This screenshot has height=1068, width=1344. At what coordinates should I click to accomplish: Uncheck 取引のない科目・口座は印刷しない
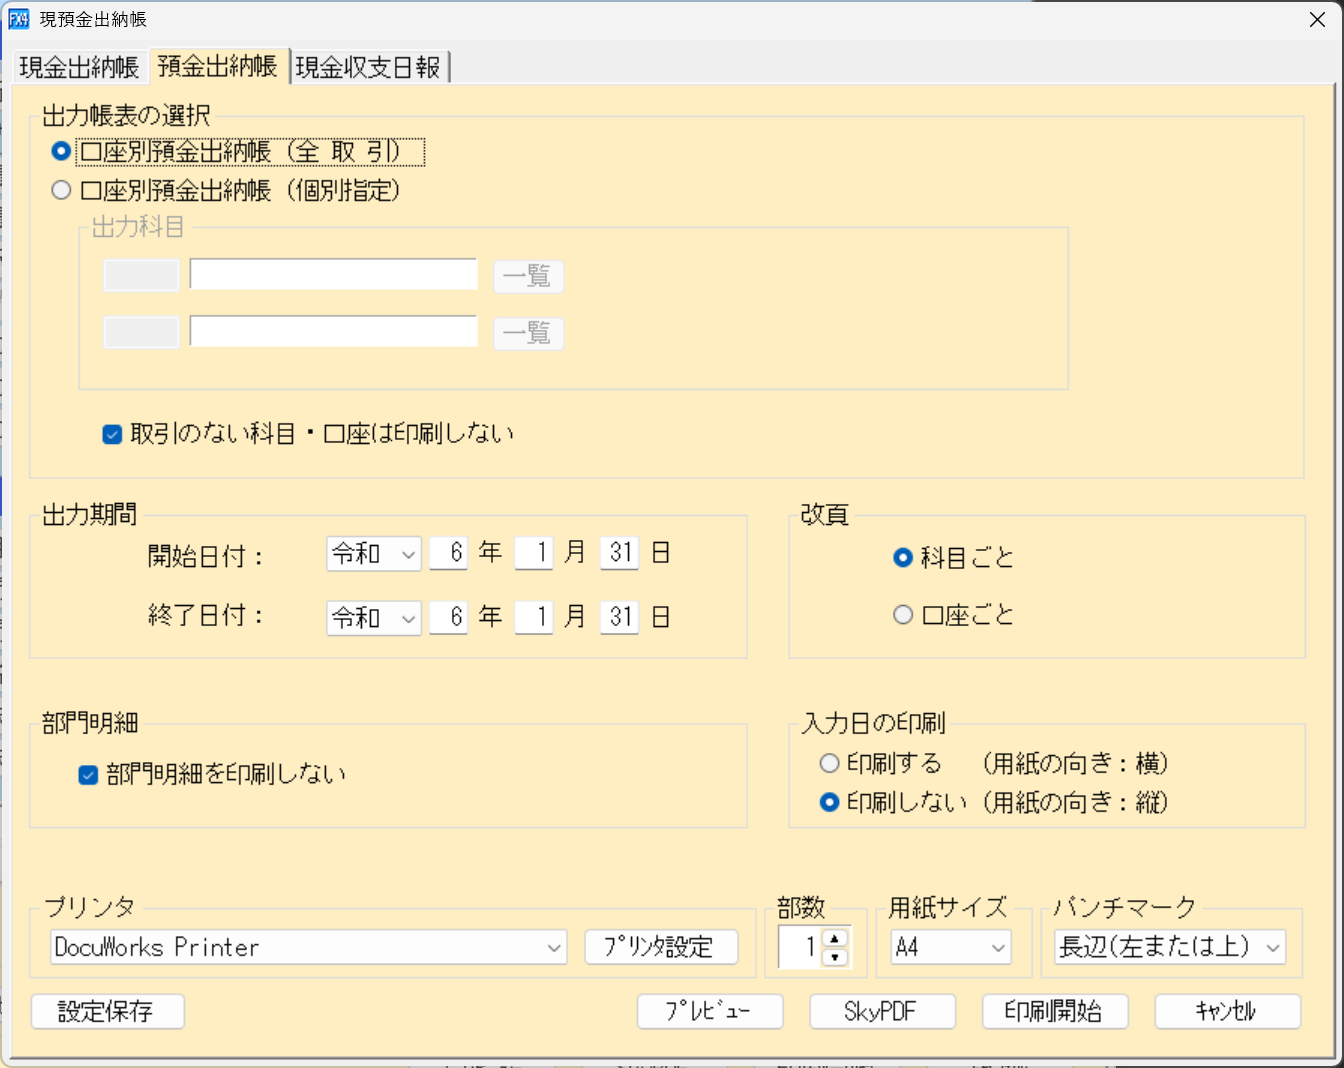[112, 433]
